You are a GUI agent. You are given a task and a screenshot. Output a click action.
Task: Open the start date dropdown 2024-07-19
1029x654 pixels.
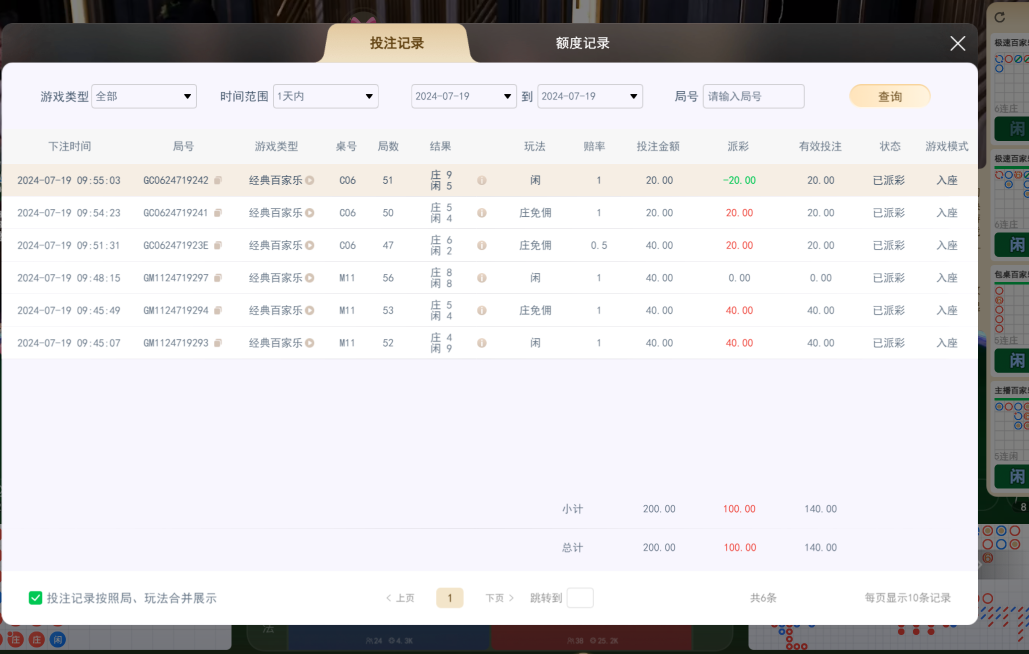[463, 96]
